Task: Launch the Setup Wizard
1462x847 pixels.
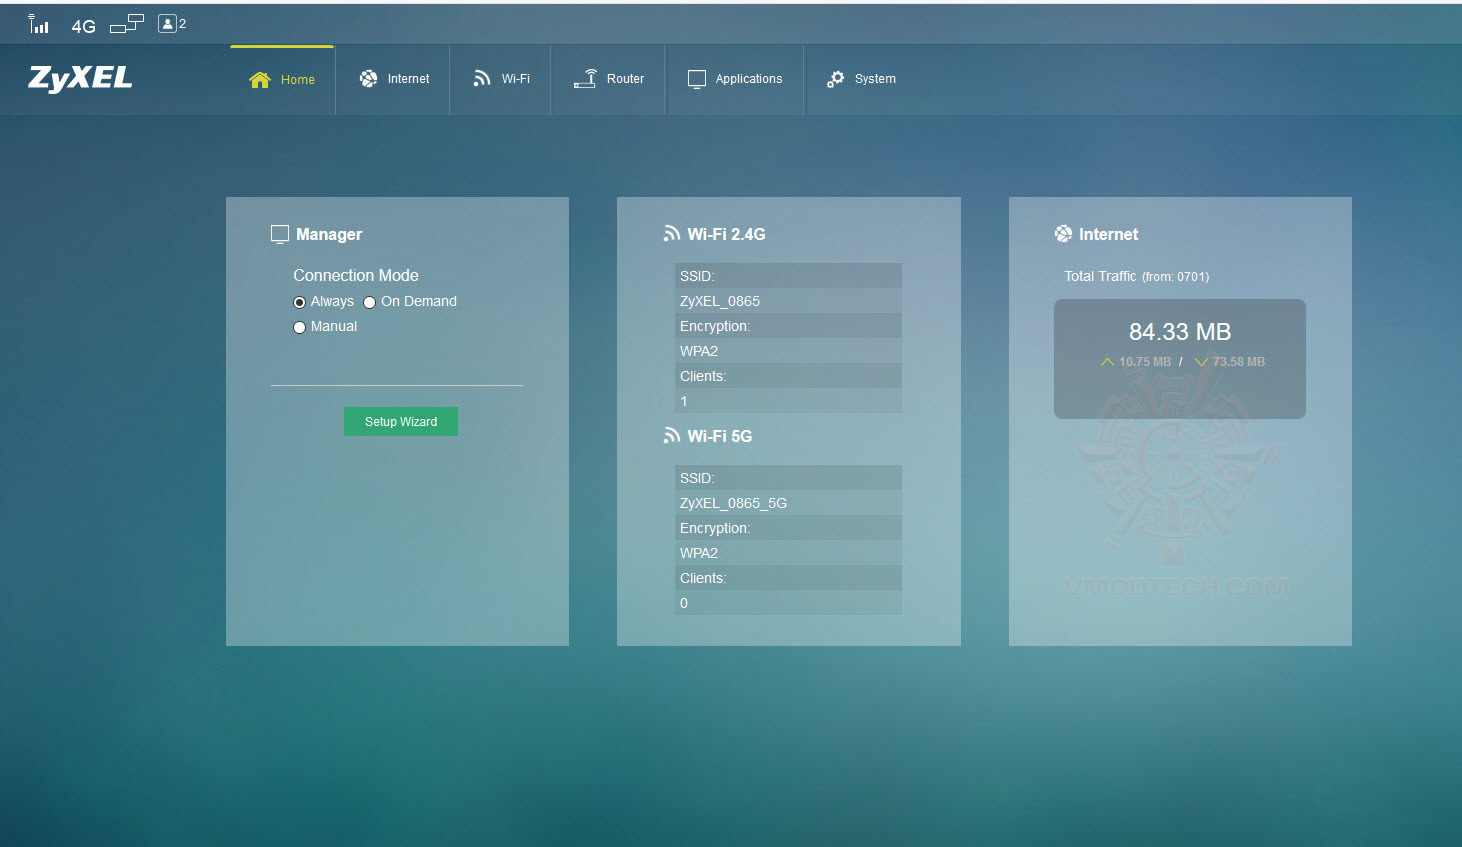Action: (x=401, y=422)
